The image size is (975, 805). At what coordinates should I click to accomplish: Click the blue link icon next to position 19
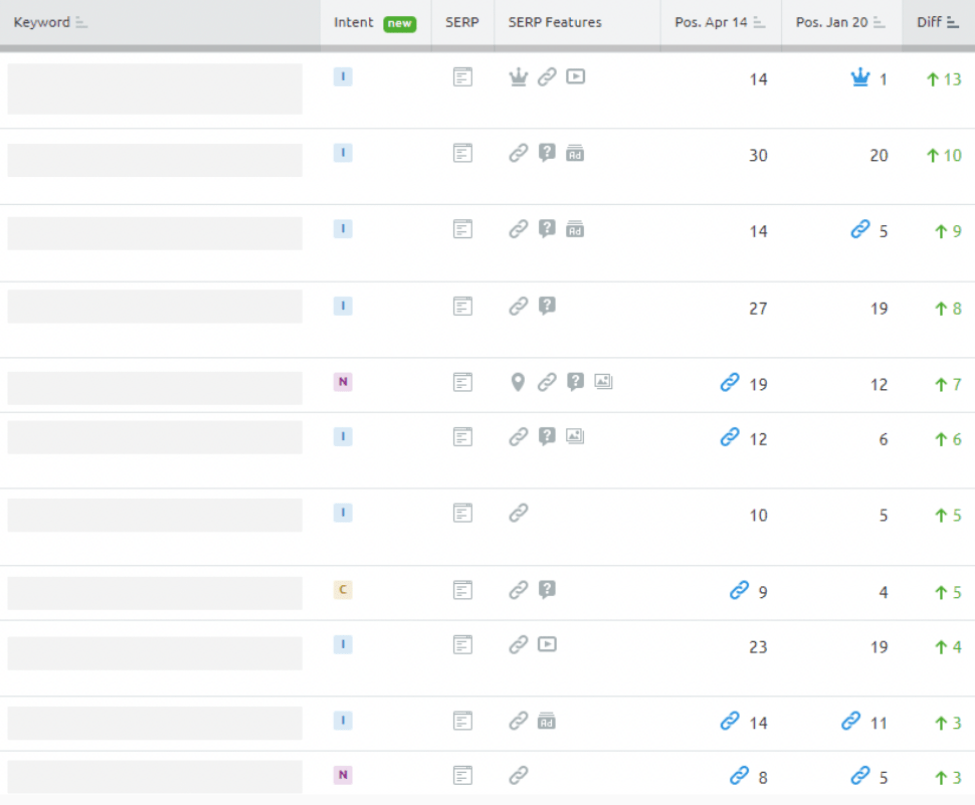tap(730, 382)
